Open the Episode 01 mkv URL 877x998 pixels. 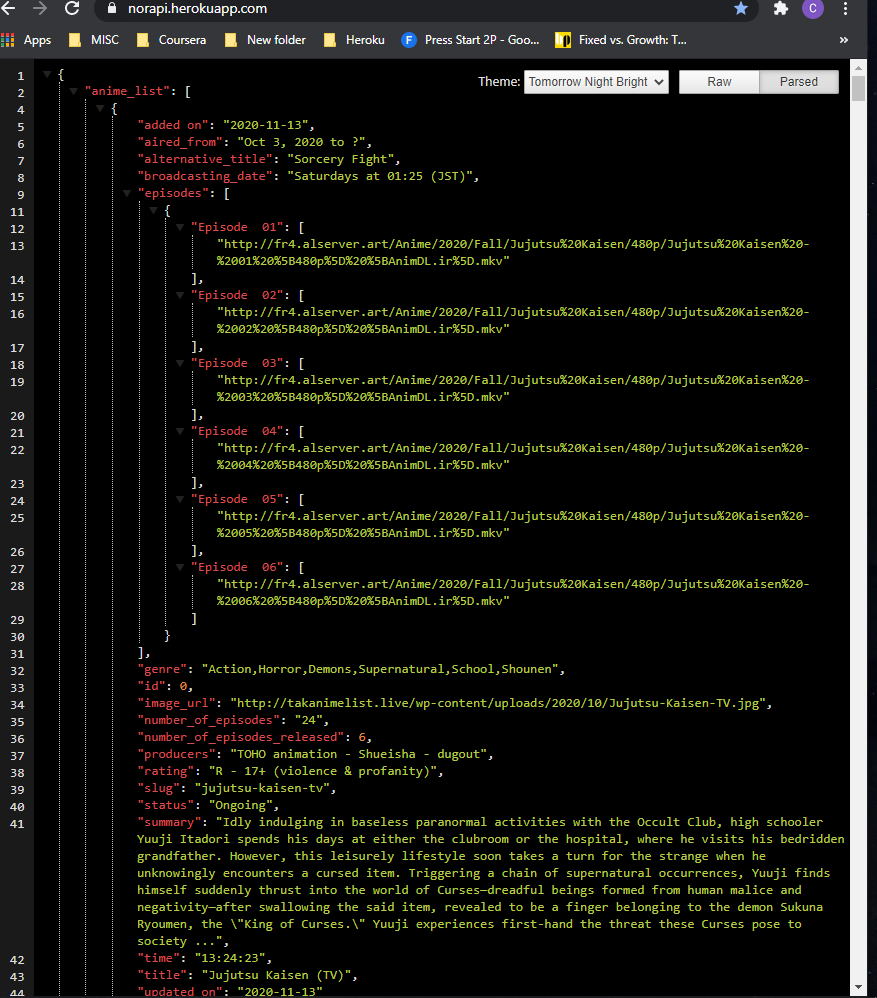[513, 253]
